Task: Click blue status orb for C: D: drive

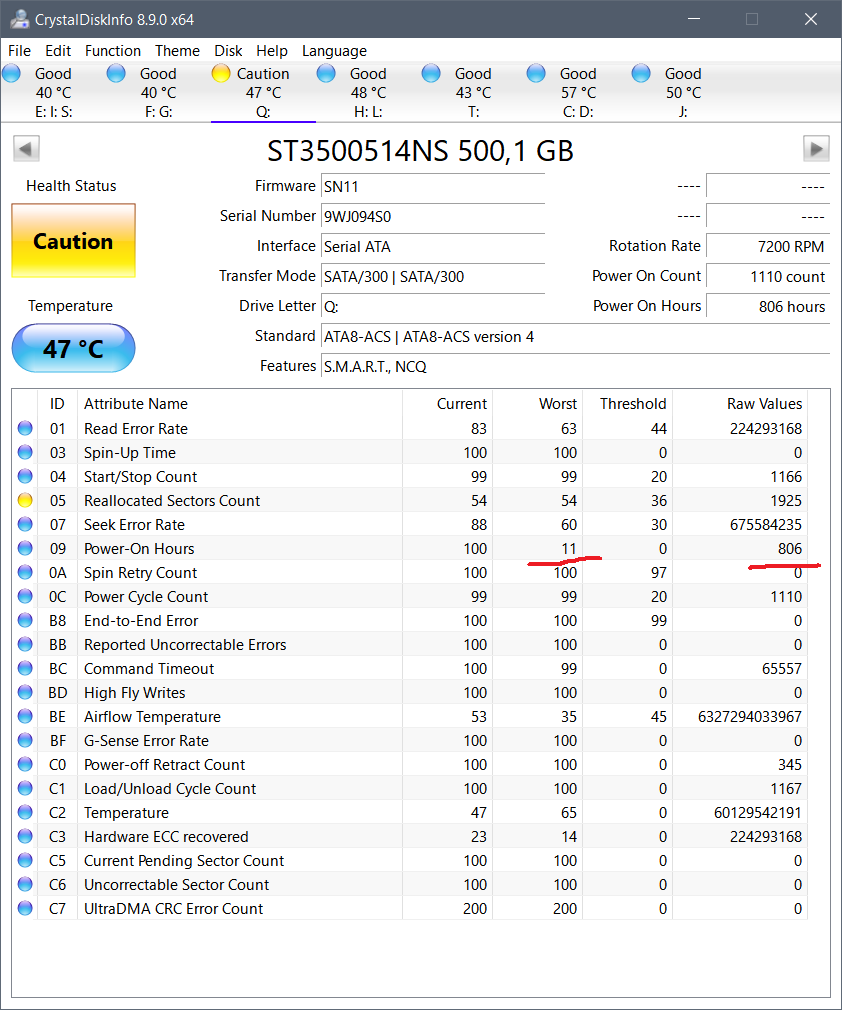Action: point(537,73)
